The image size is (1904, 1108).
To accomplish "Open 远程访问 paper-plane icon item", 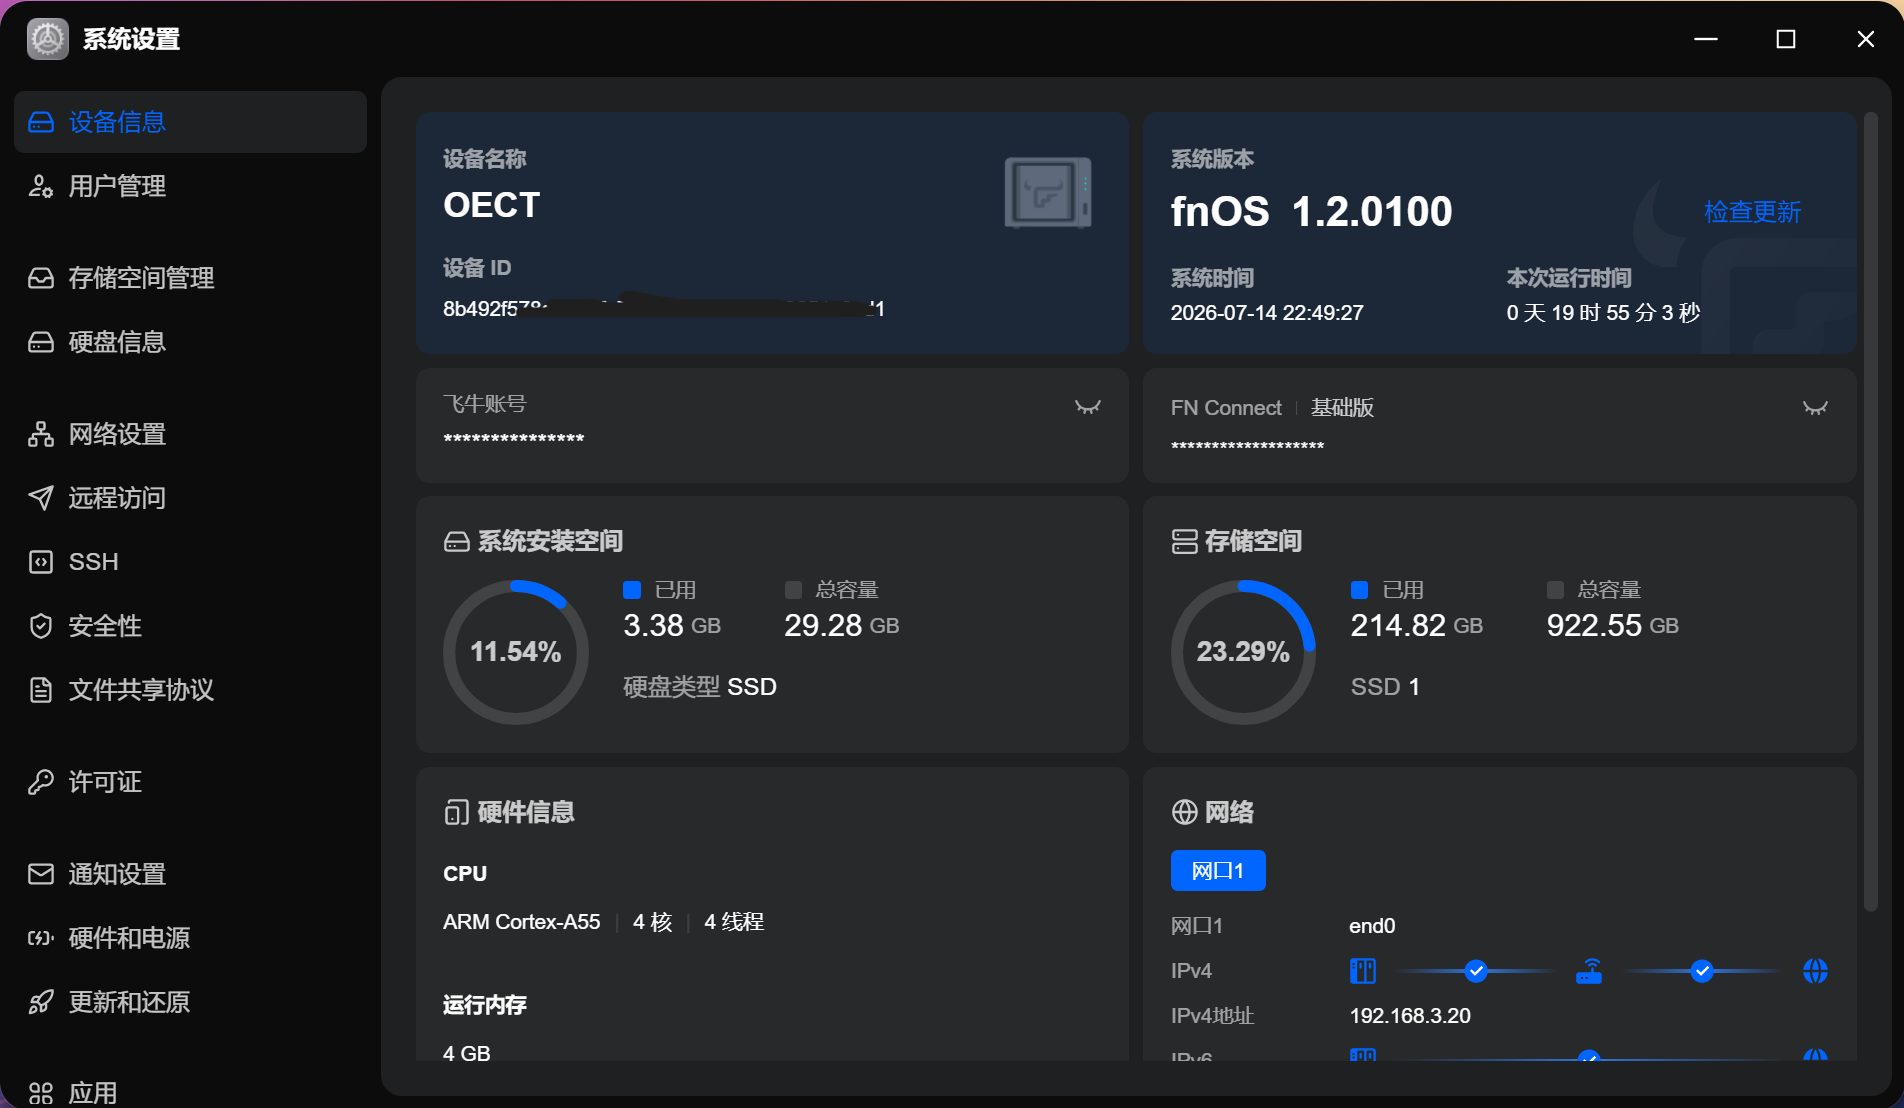I will click(190, 498).
